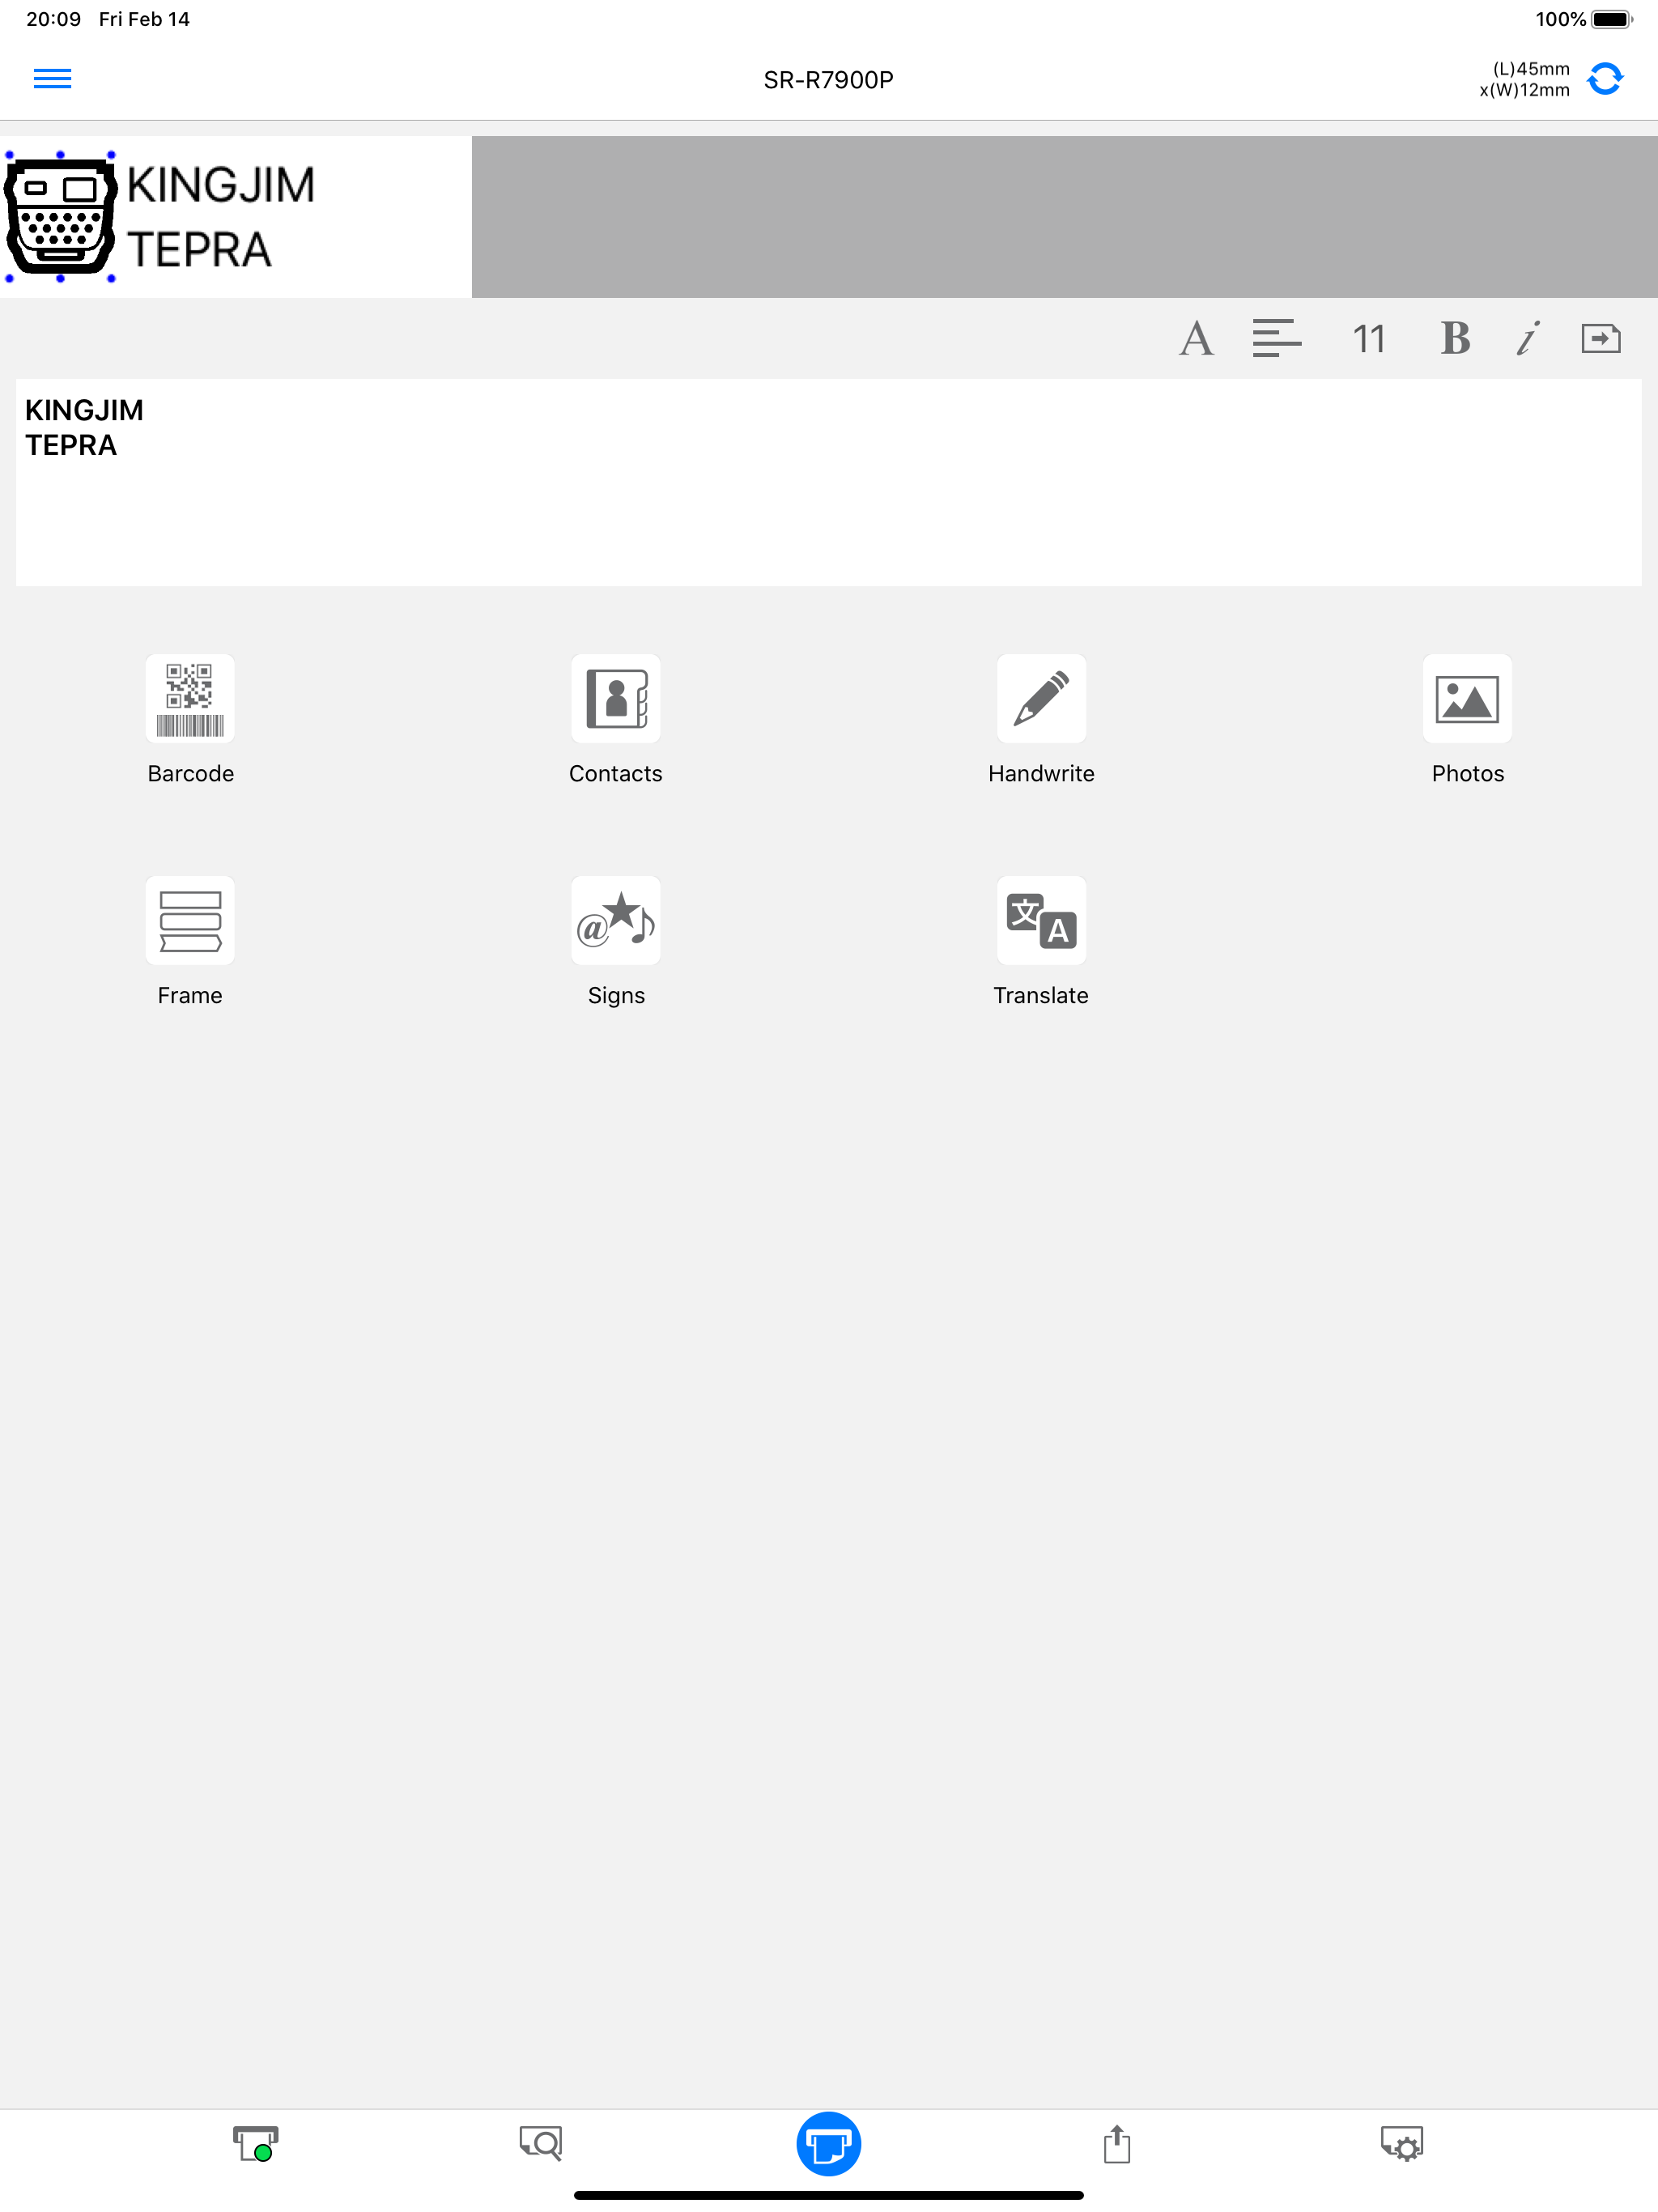Open the print preview

pyautogui.click(x=541, y=2144)
